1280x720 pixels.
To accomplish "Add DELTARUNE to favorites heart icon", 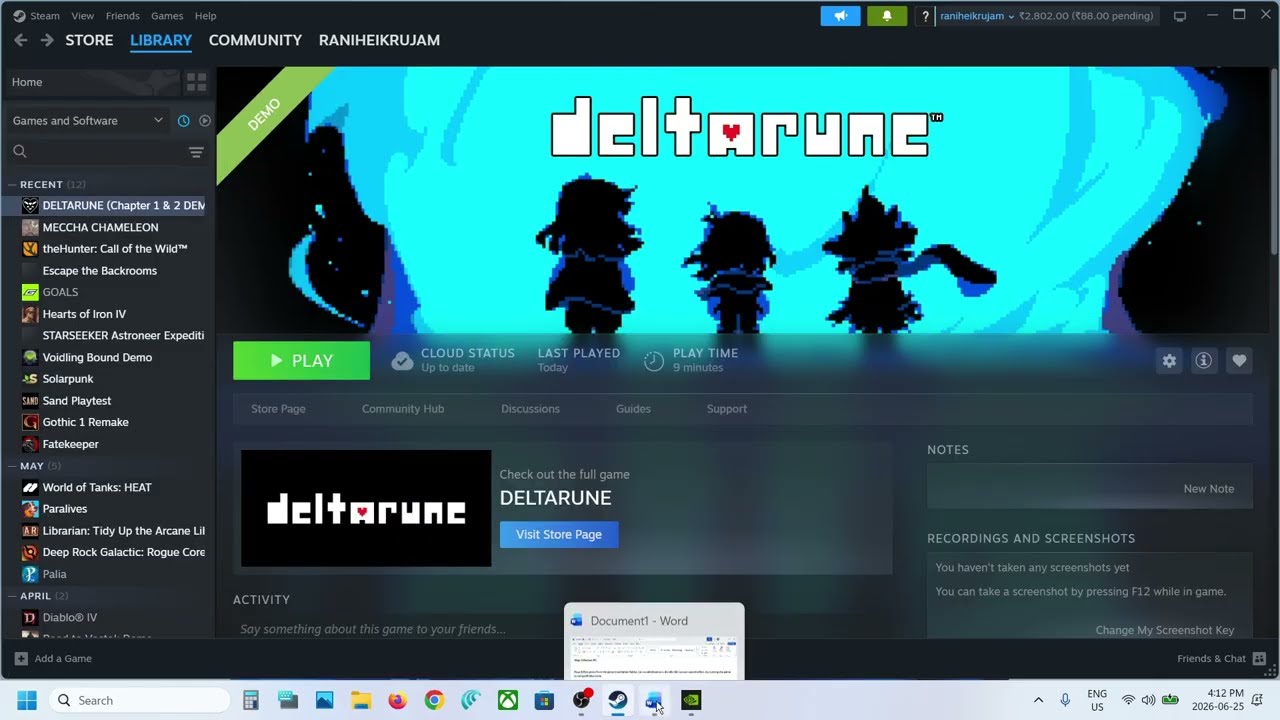I will point(1239,361).
